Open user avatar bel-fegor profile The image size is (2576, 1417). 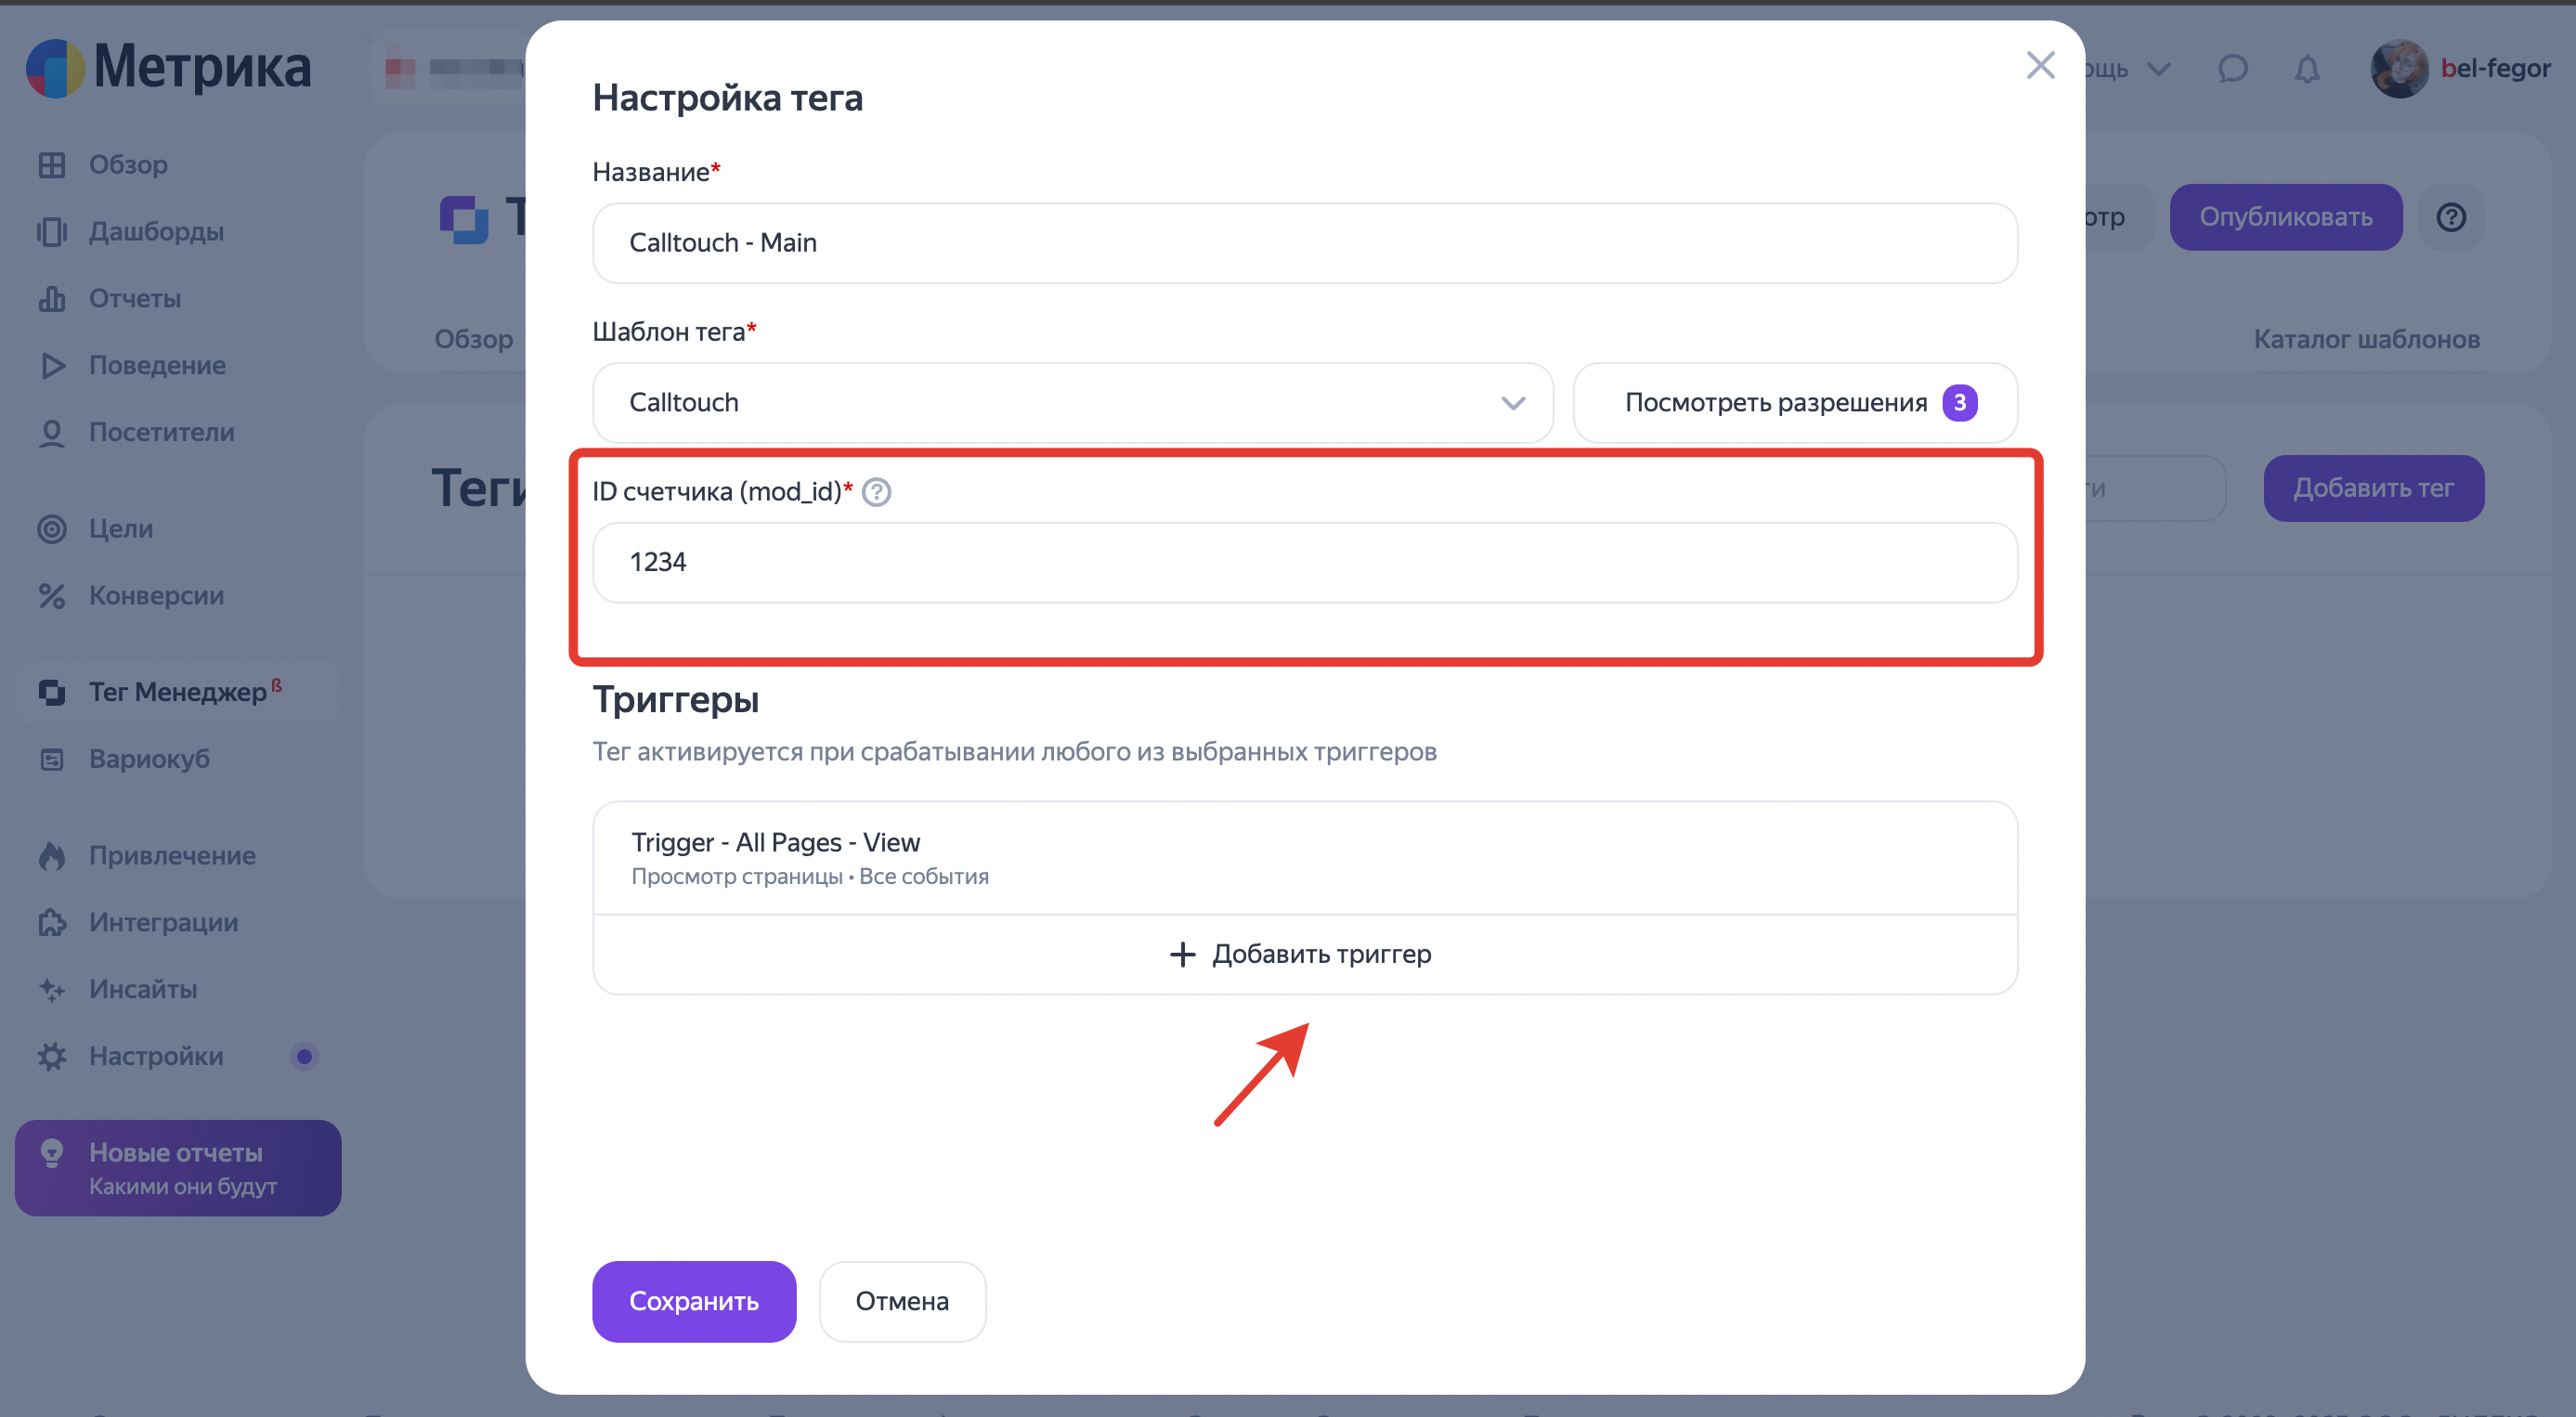click(x=2398, y=69)
